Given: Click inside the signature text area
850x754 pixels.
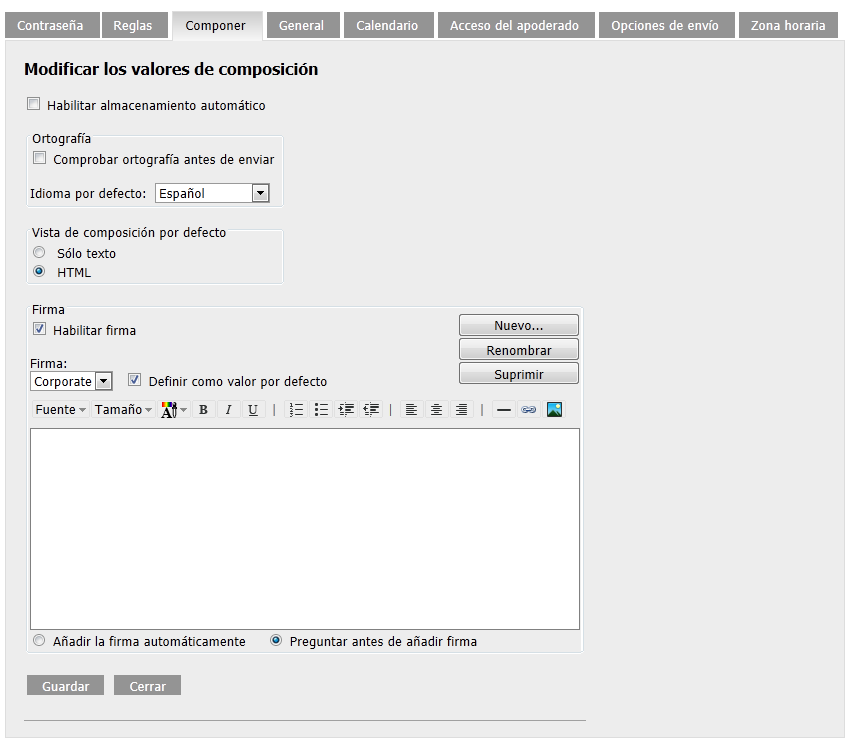Looking at the screenshot, I should point(305,529).
